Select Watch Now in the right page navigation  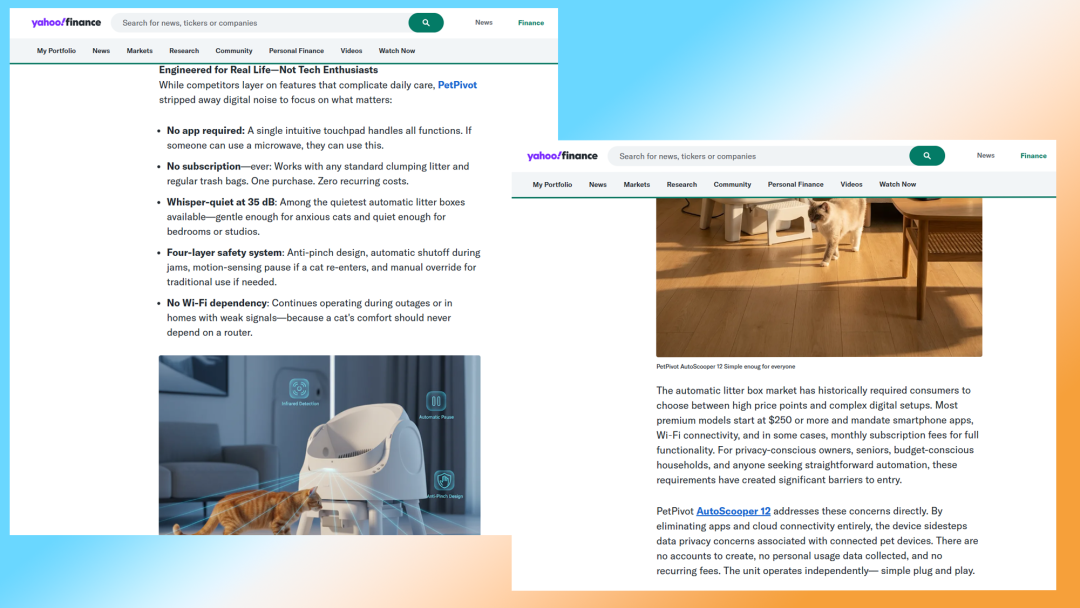point(897,185)
